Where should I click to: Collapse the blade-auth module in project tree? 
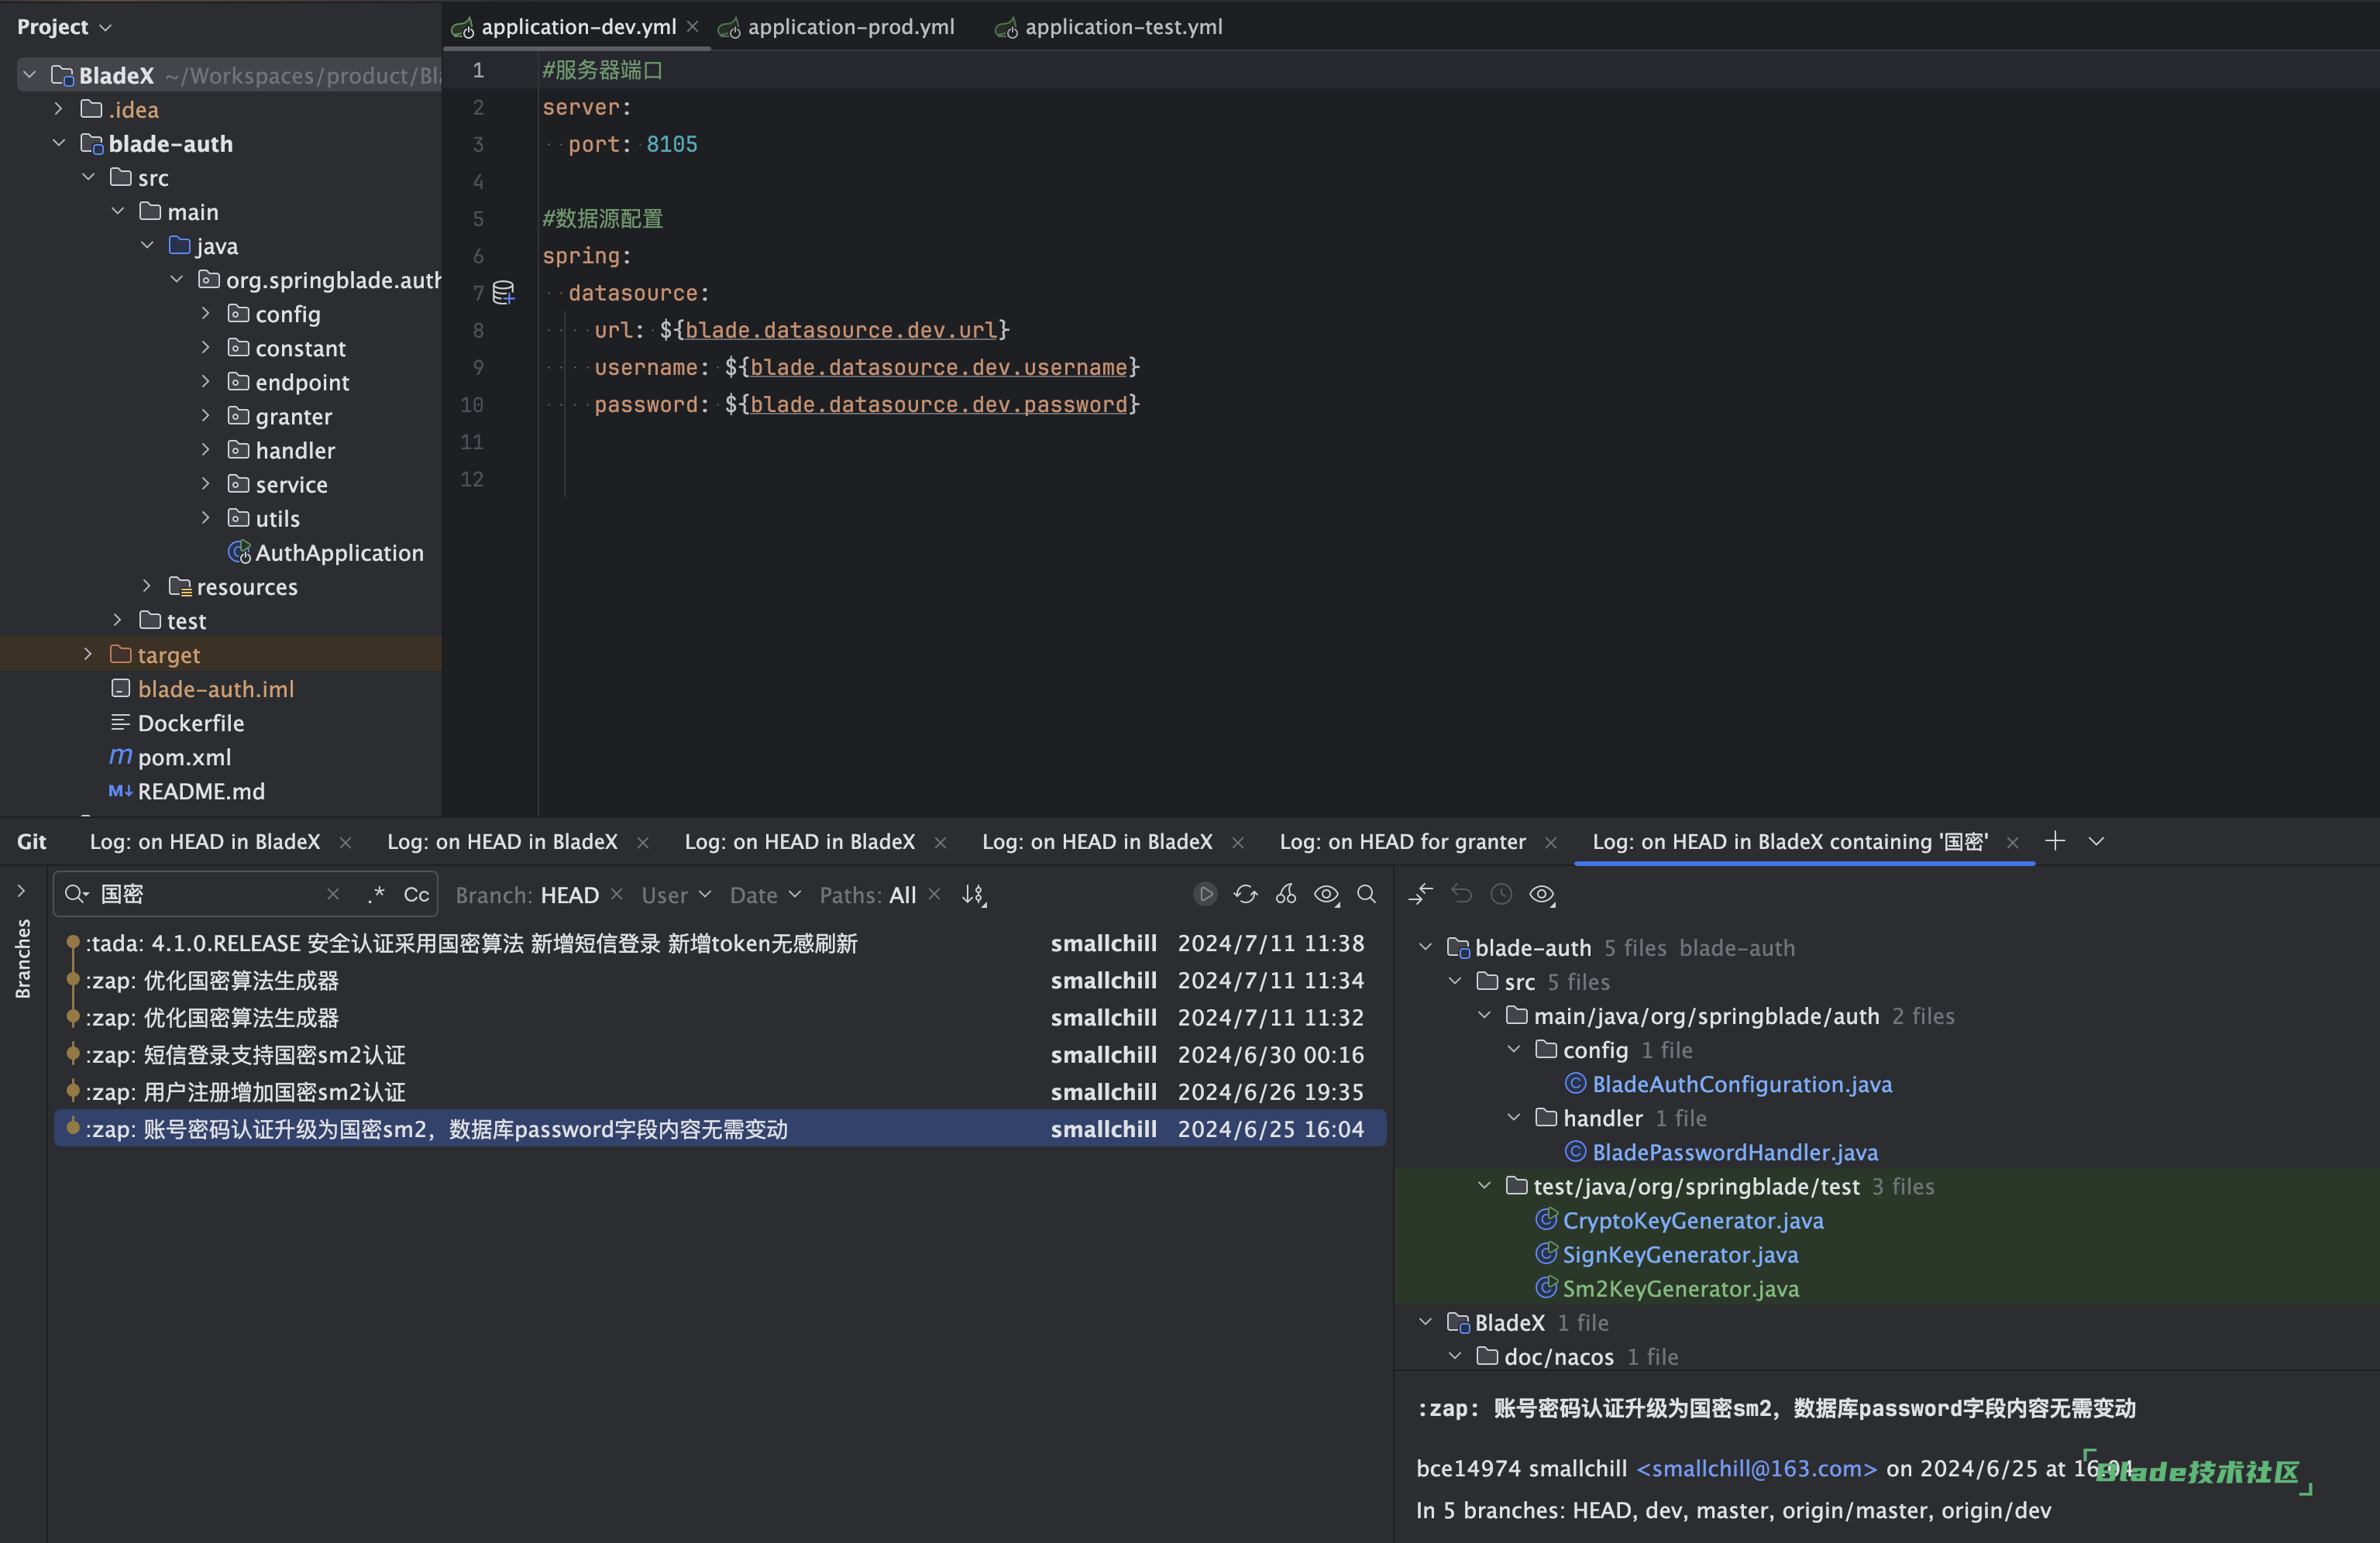59,143
